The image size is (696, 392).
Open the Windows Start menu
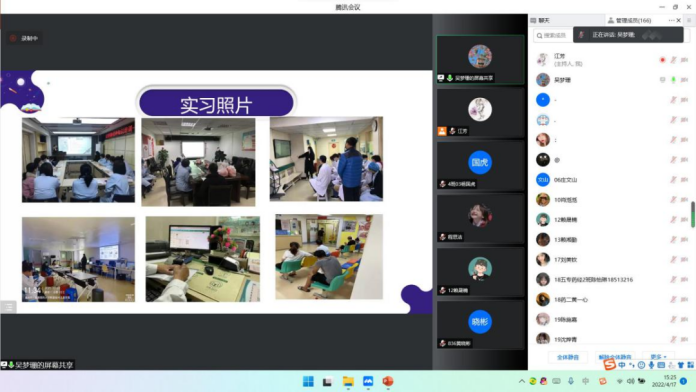click(308, 382)
